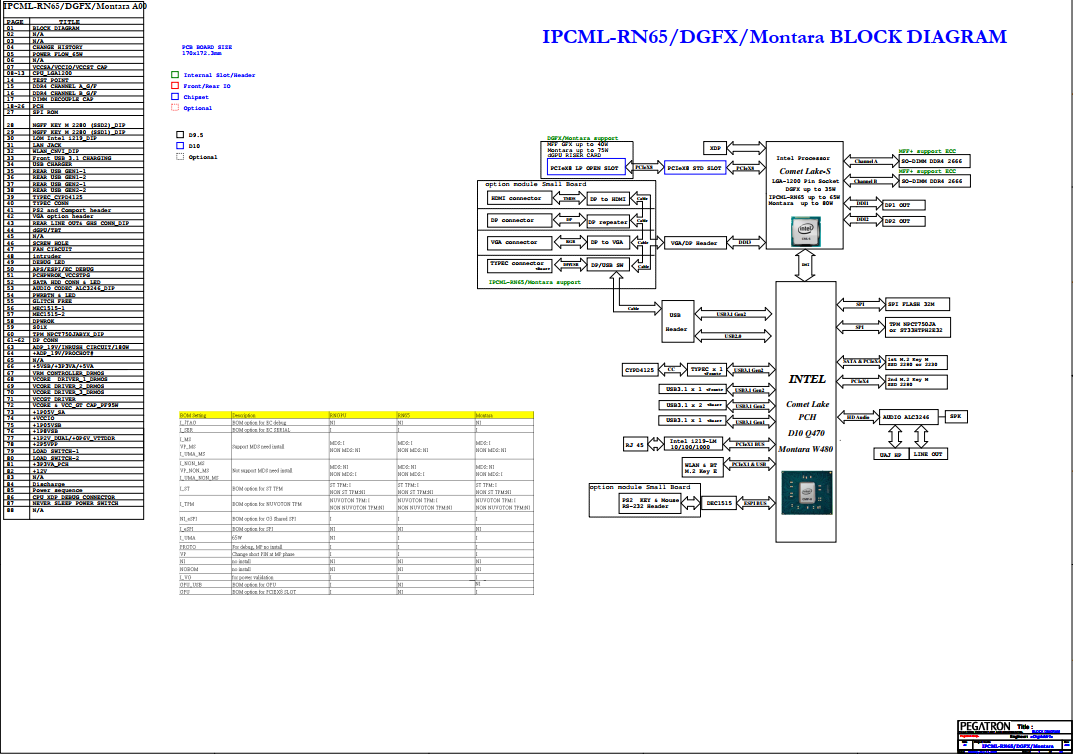Click the Channel B memory arrow
This screenshot has height=754, width=1073.
(x=871, y=181)
